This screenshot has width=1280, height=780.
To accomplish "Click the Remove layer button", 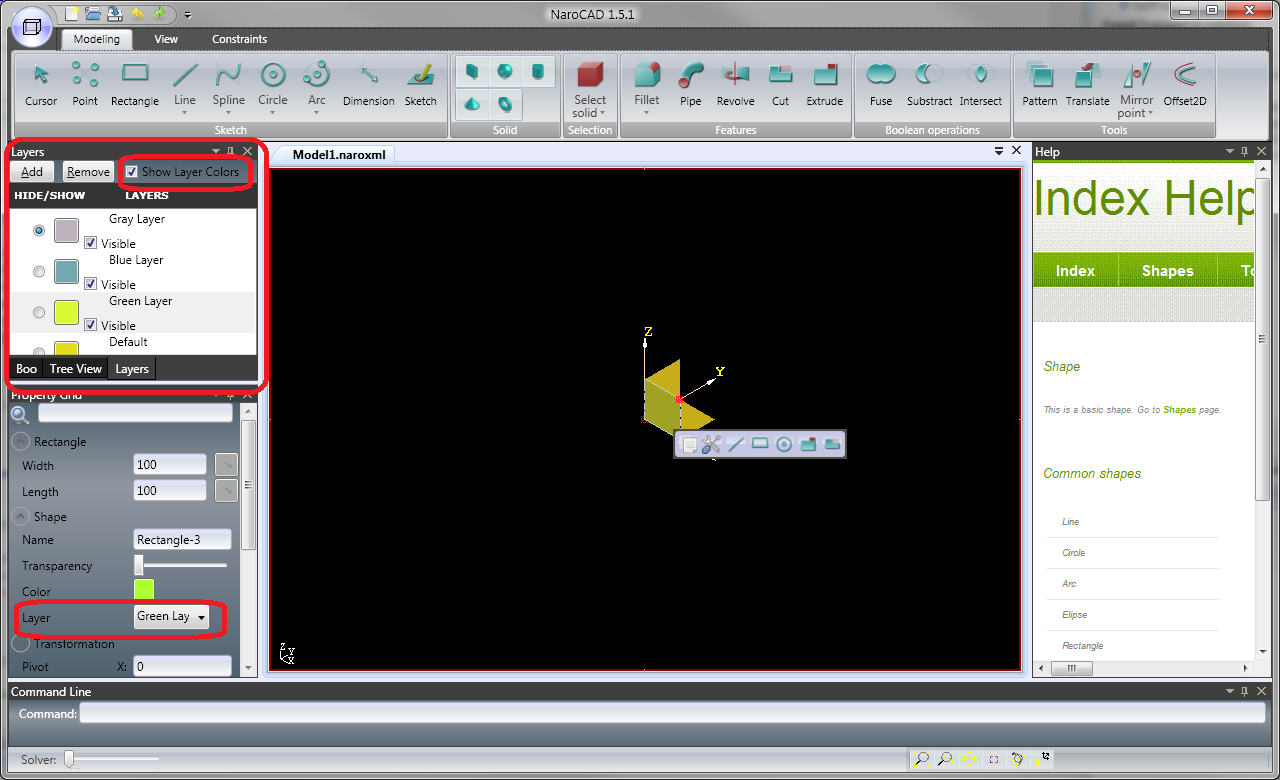I will pos(88,172).
